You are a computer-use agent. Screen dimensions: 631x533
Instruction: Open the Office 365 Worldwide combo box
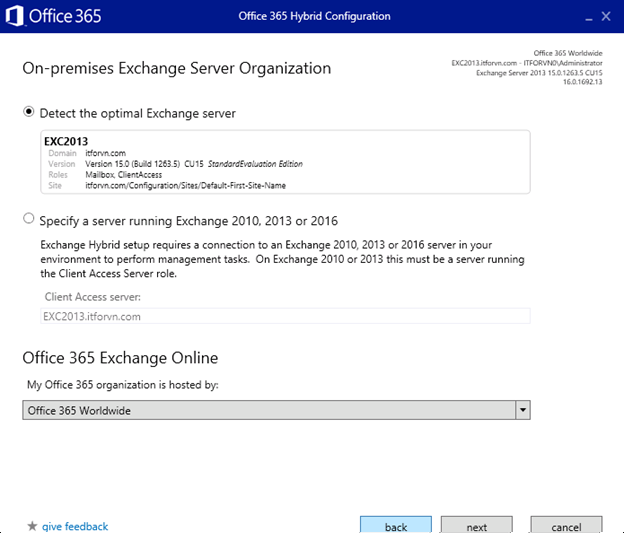(268, 410)
